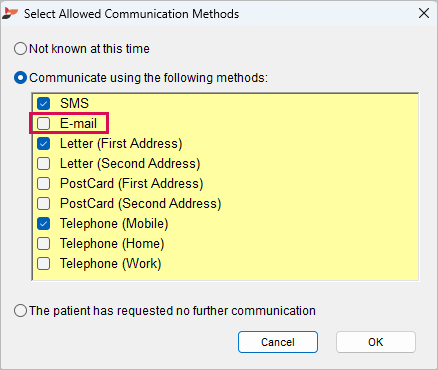Enable Telephone (Work) checkbox
Image resolution: width=438 pixels, height=370 pixels.
coord(44,263)
